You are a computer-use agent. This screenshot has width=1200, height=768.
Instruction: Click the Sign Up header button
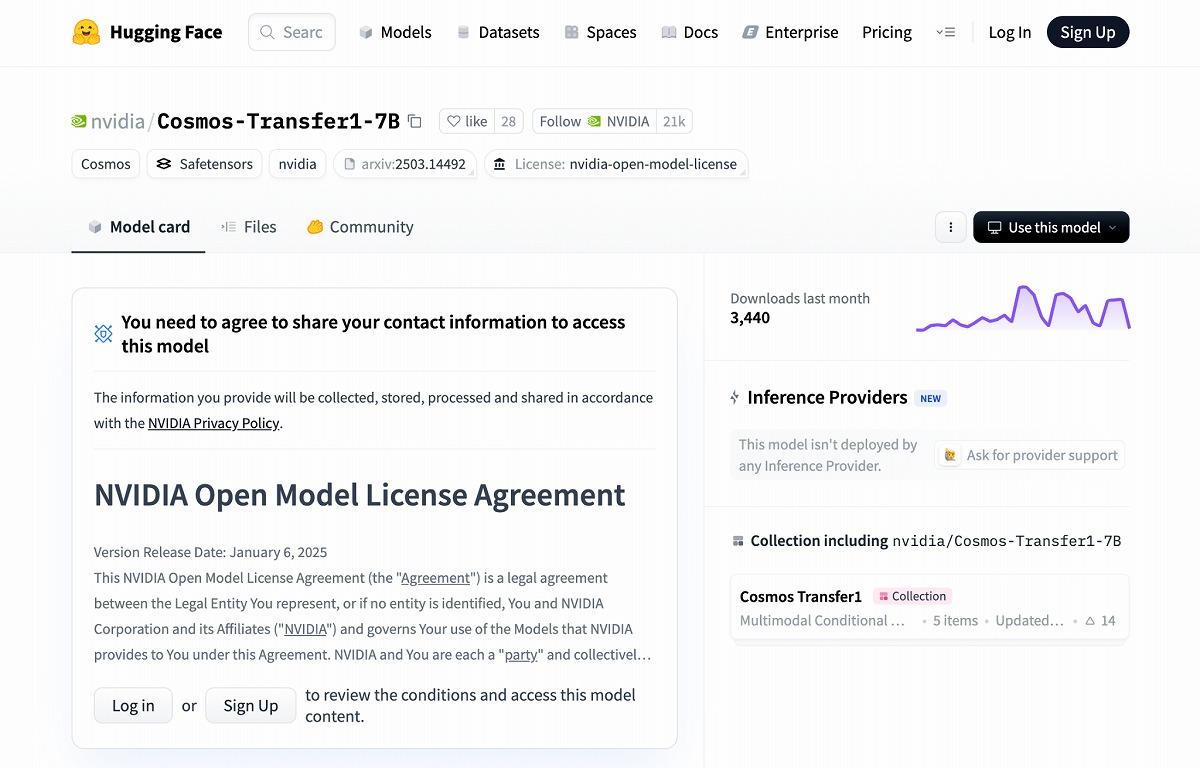(x=1088, y=32)
